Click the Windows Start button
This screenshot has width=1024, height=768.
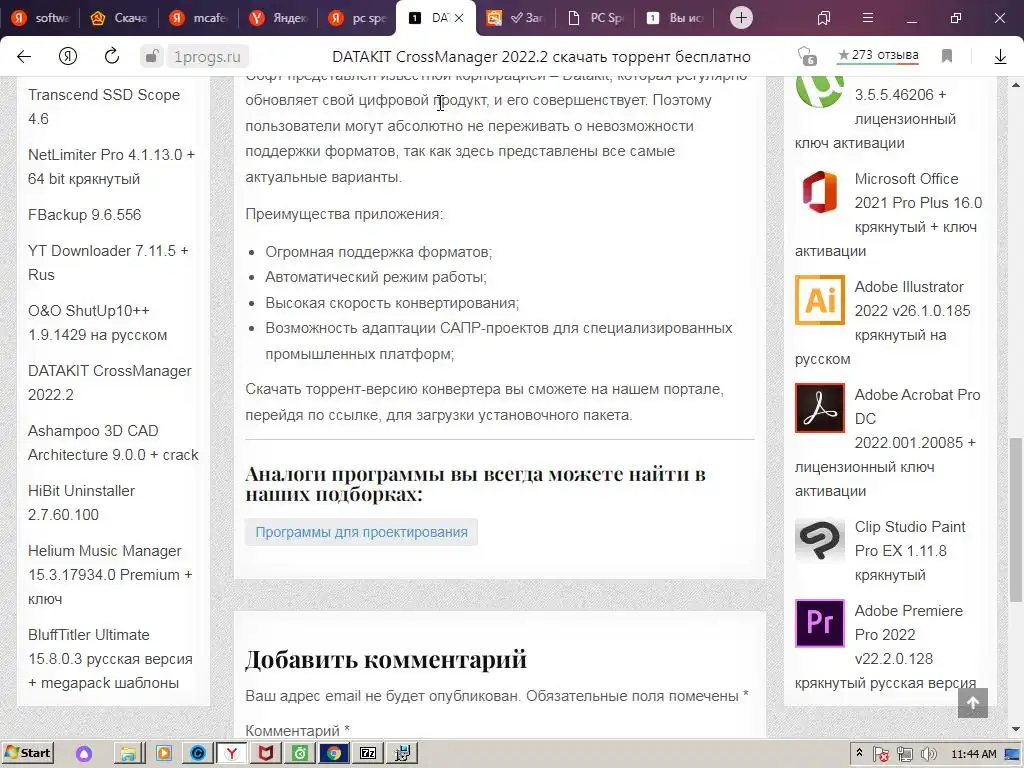[28, 753]
